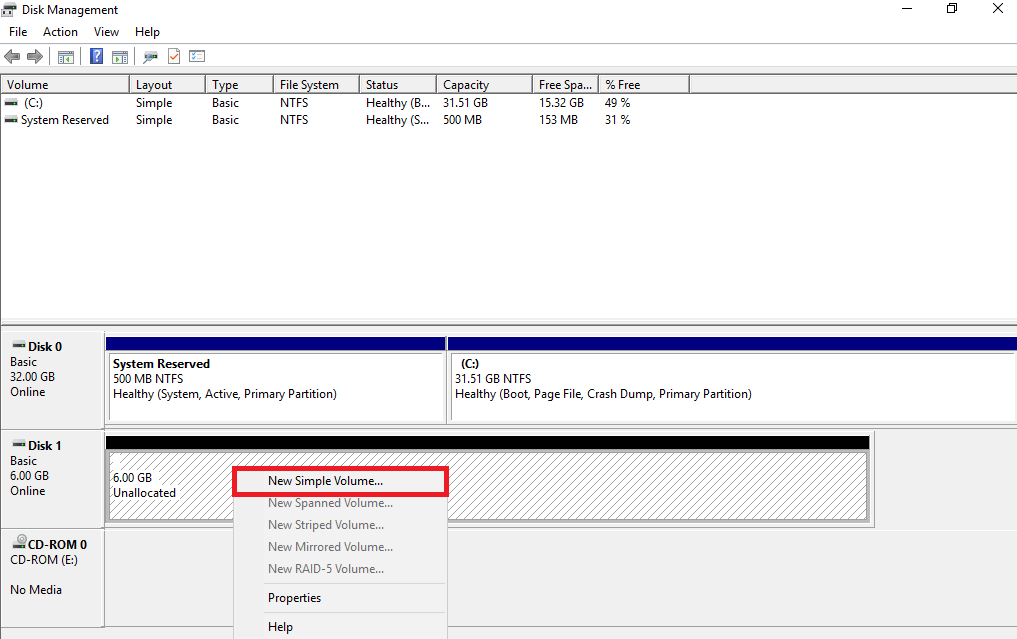The height and width of the screenshot is (639, 1017).
Task: Open the File menu
Action: (18, 32)
